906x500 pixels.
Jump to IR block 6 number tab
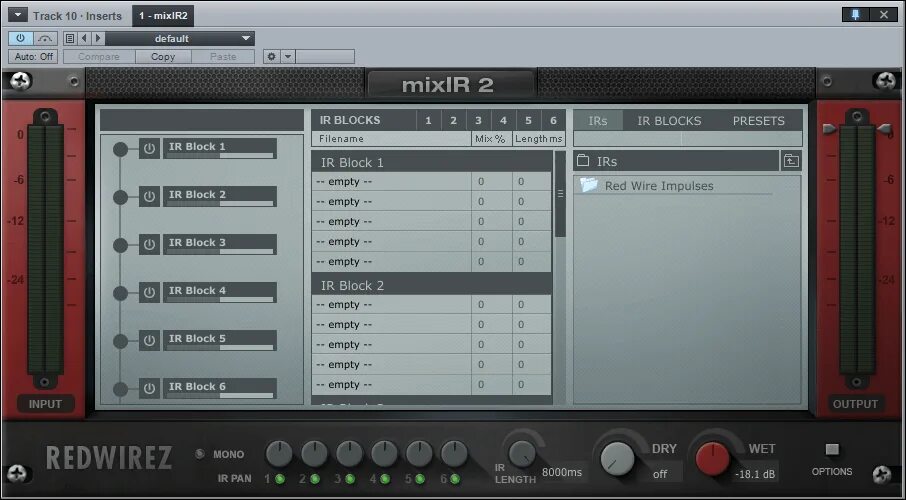[x=554, y=121]
